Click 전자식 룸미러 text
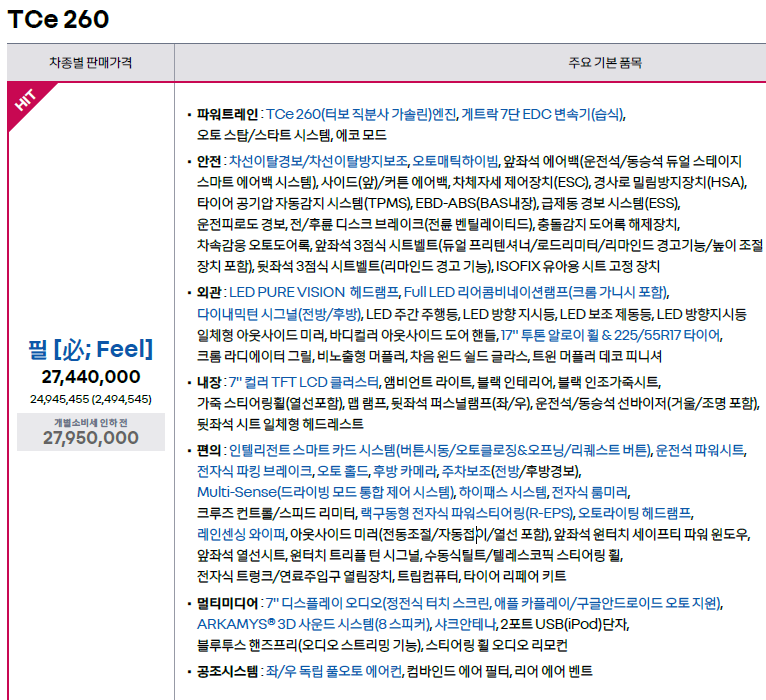 pos(590,492)
